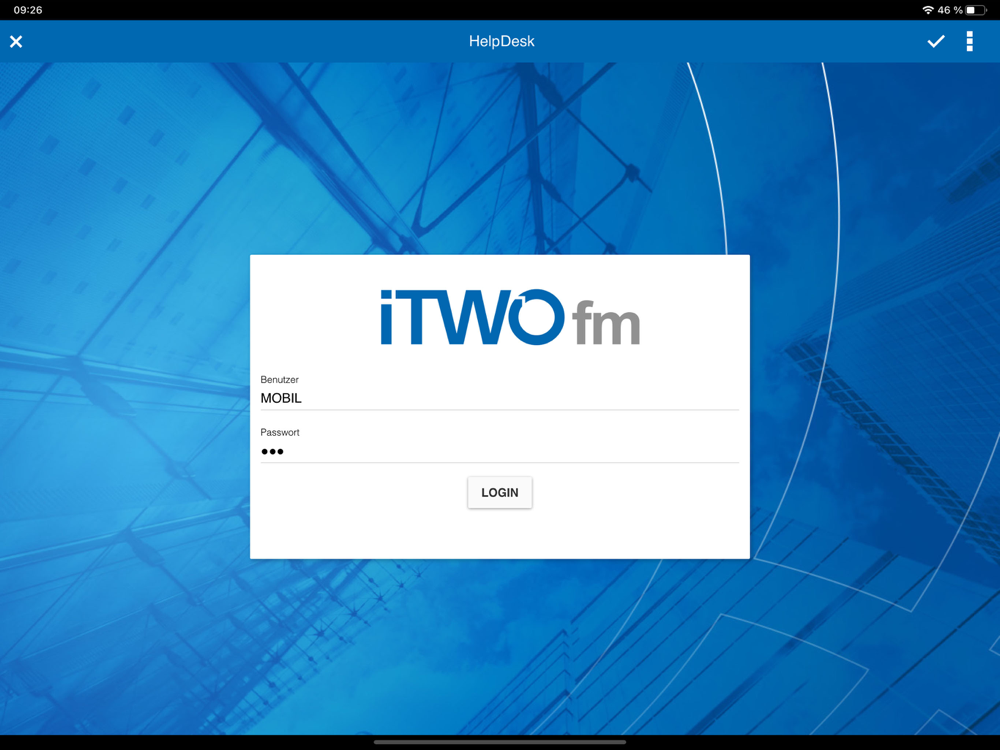The image size is (1000, 750).
Task: Tap the home indicator bar at bottom
Action: click(500, 742)
